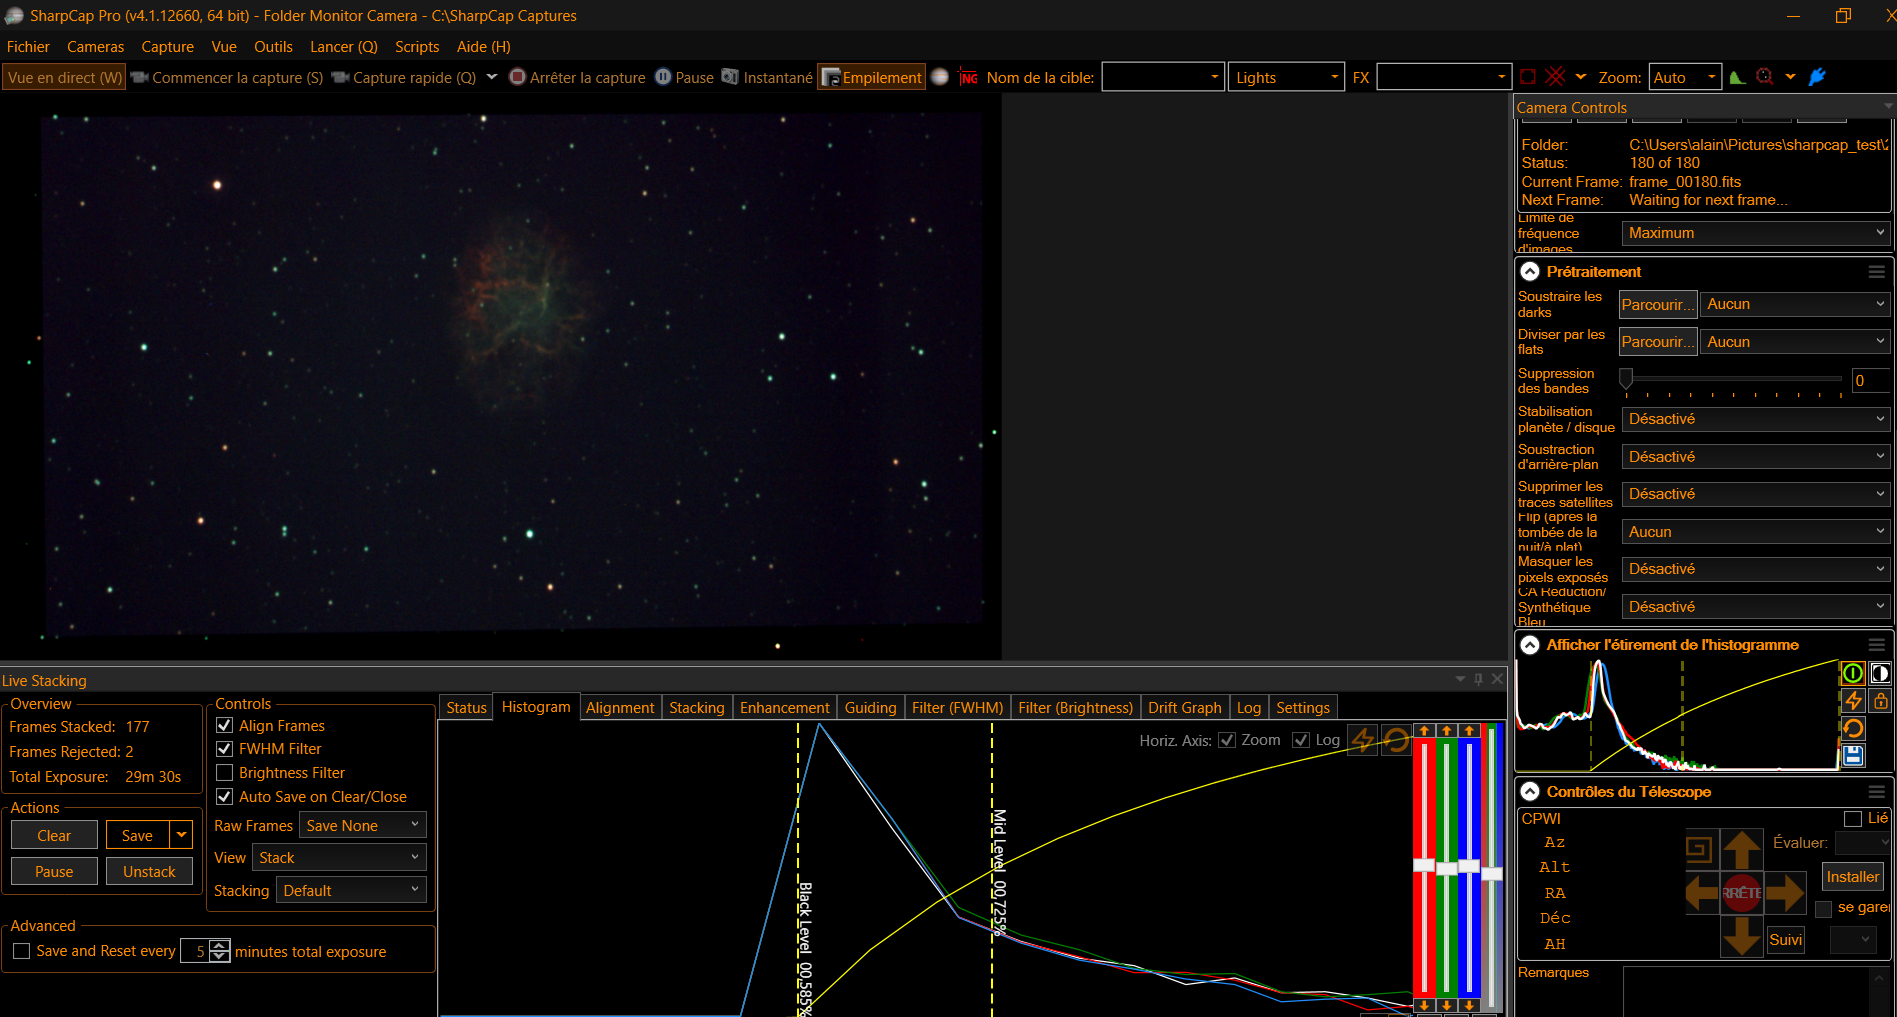Open the Zoom Auto dropdown
Viewport: 1897px width, 1017px height.
[1685, 77]
